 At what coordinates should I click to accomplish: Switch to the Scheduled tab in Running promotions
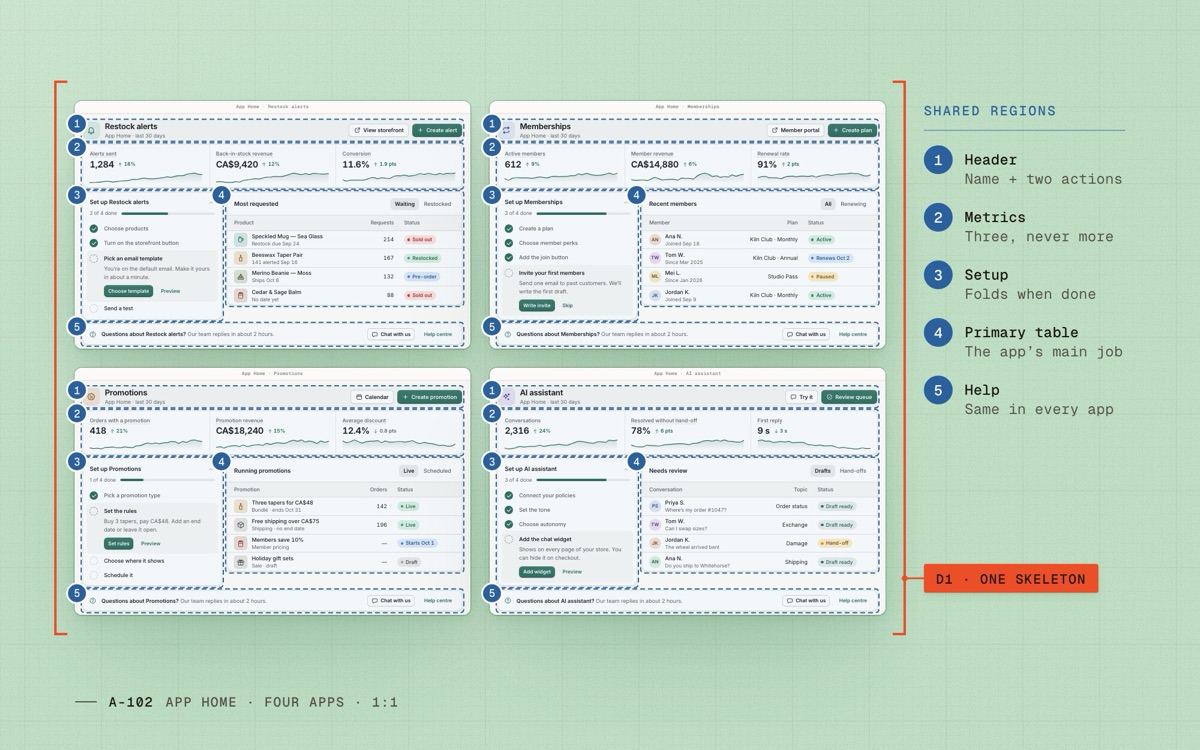tap(437, 471)
